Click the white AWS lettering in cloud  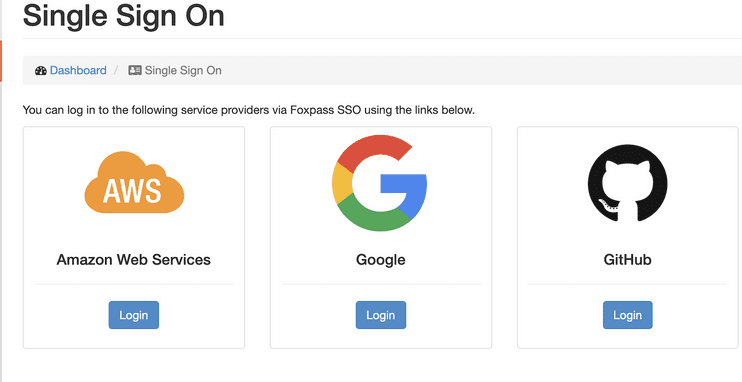tap(132, 191)
